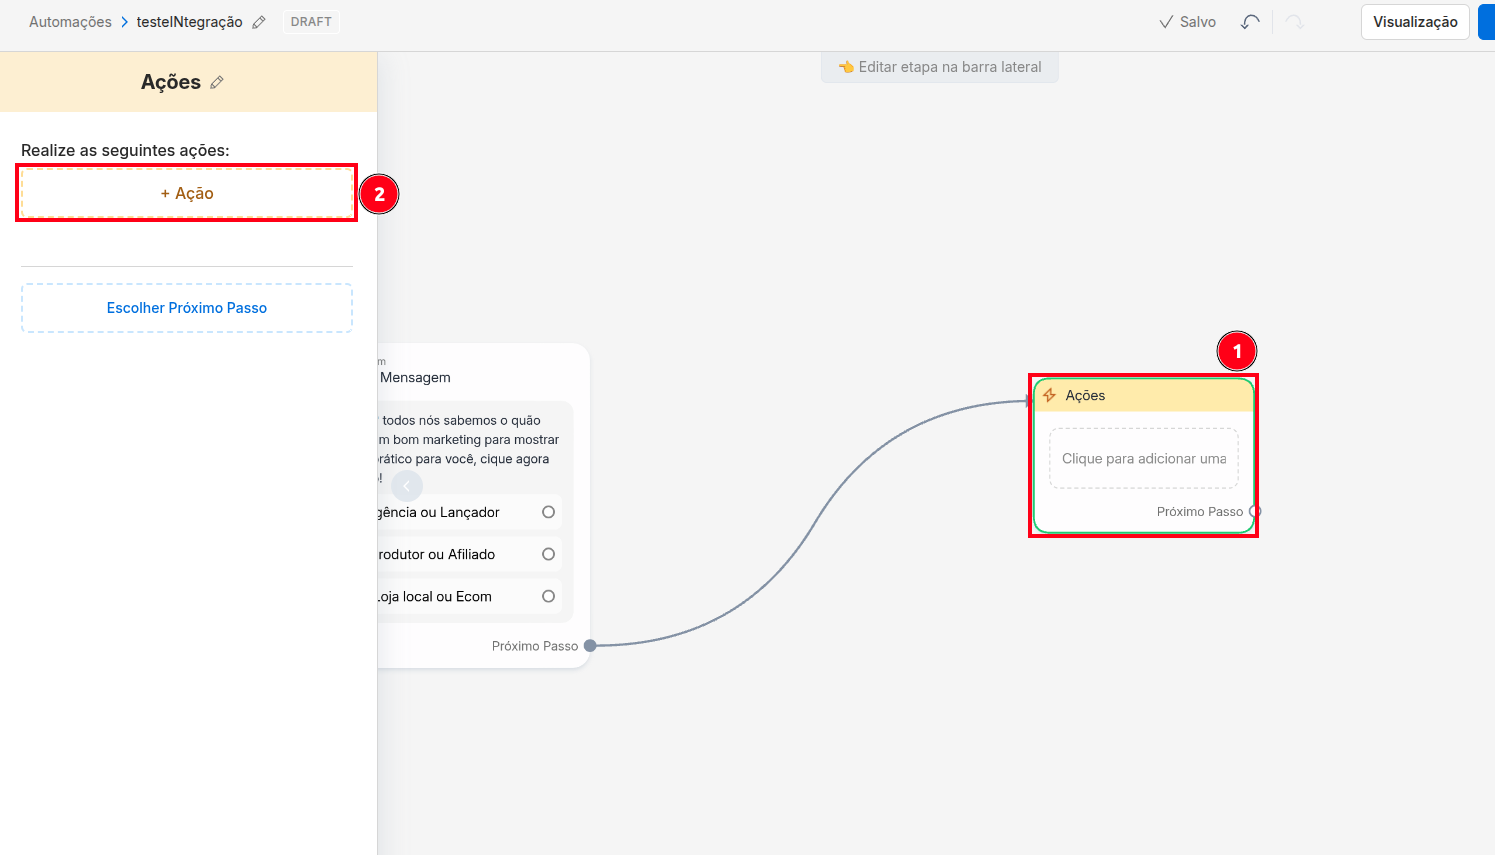Click 'Clique para adicionar uma' placeholder

tap(1144, 459)
